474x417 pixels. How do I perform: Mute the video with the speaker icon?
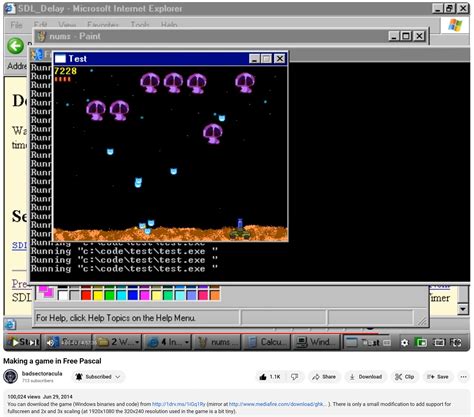[x=51, y=342]
